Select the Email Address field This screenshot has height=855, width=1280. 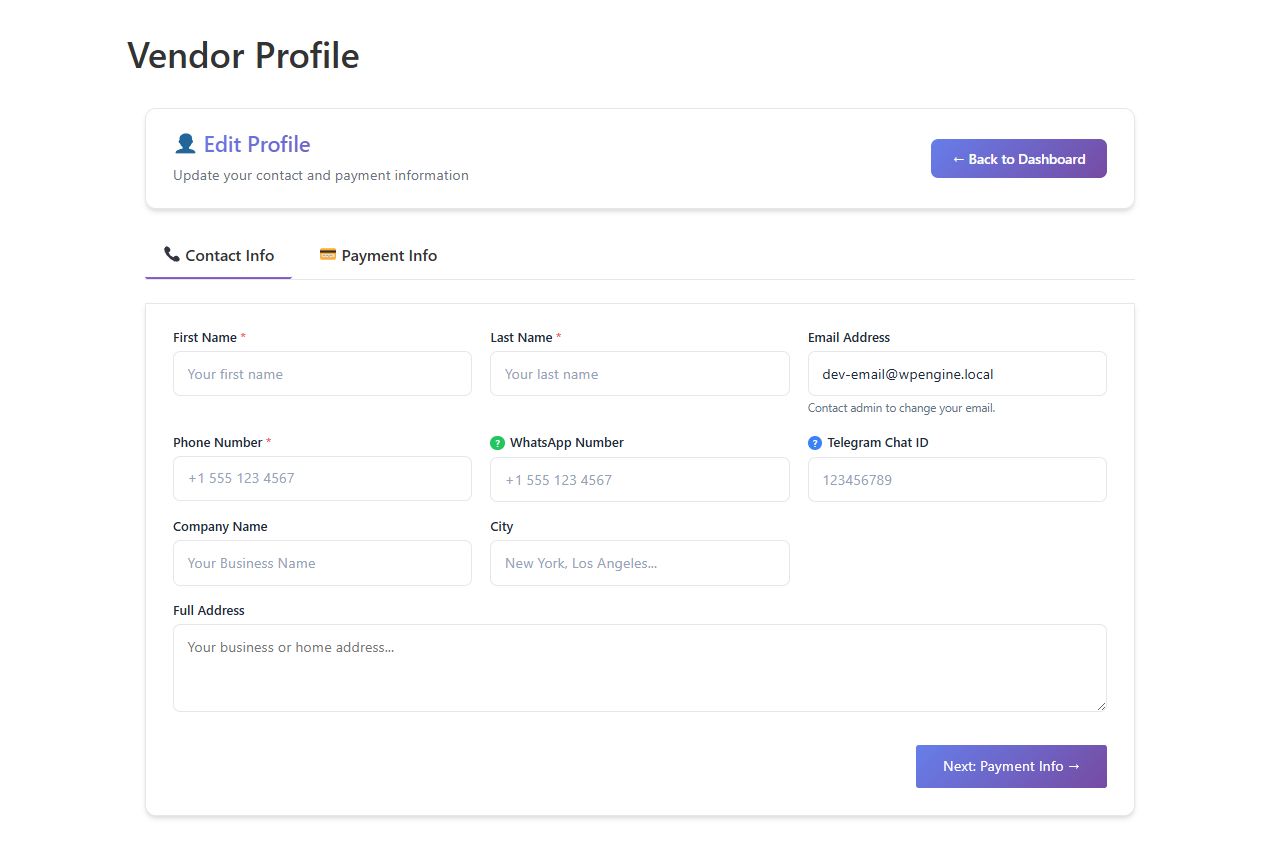click(x=956, y=374)
